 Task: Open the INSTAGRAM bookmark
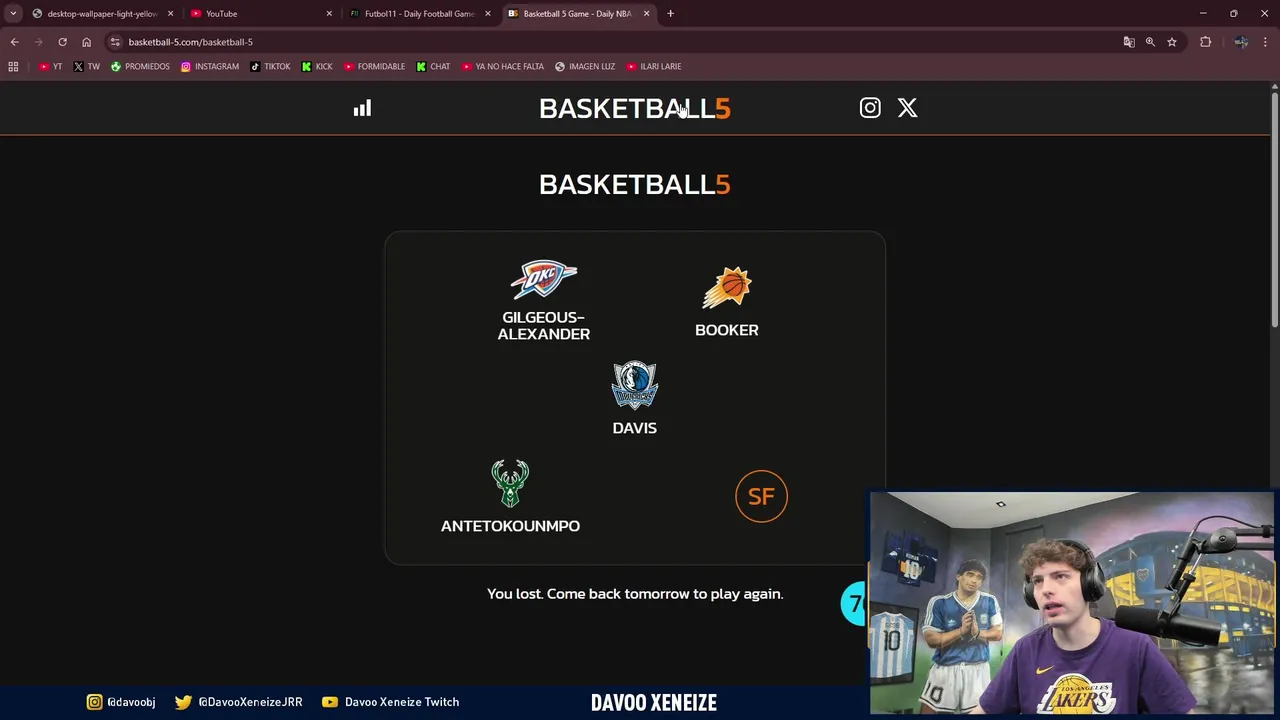click(x=210, y=66)
